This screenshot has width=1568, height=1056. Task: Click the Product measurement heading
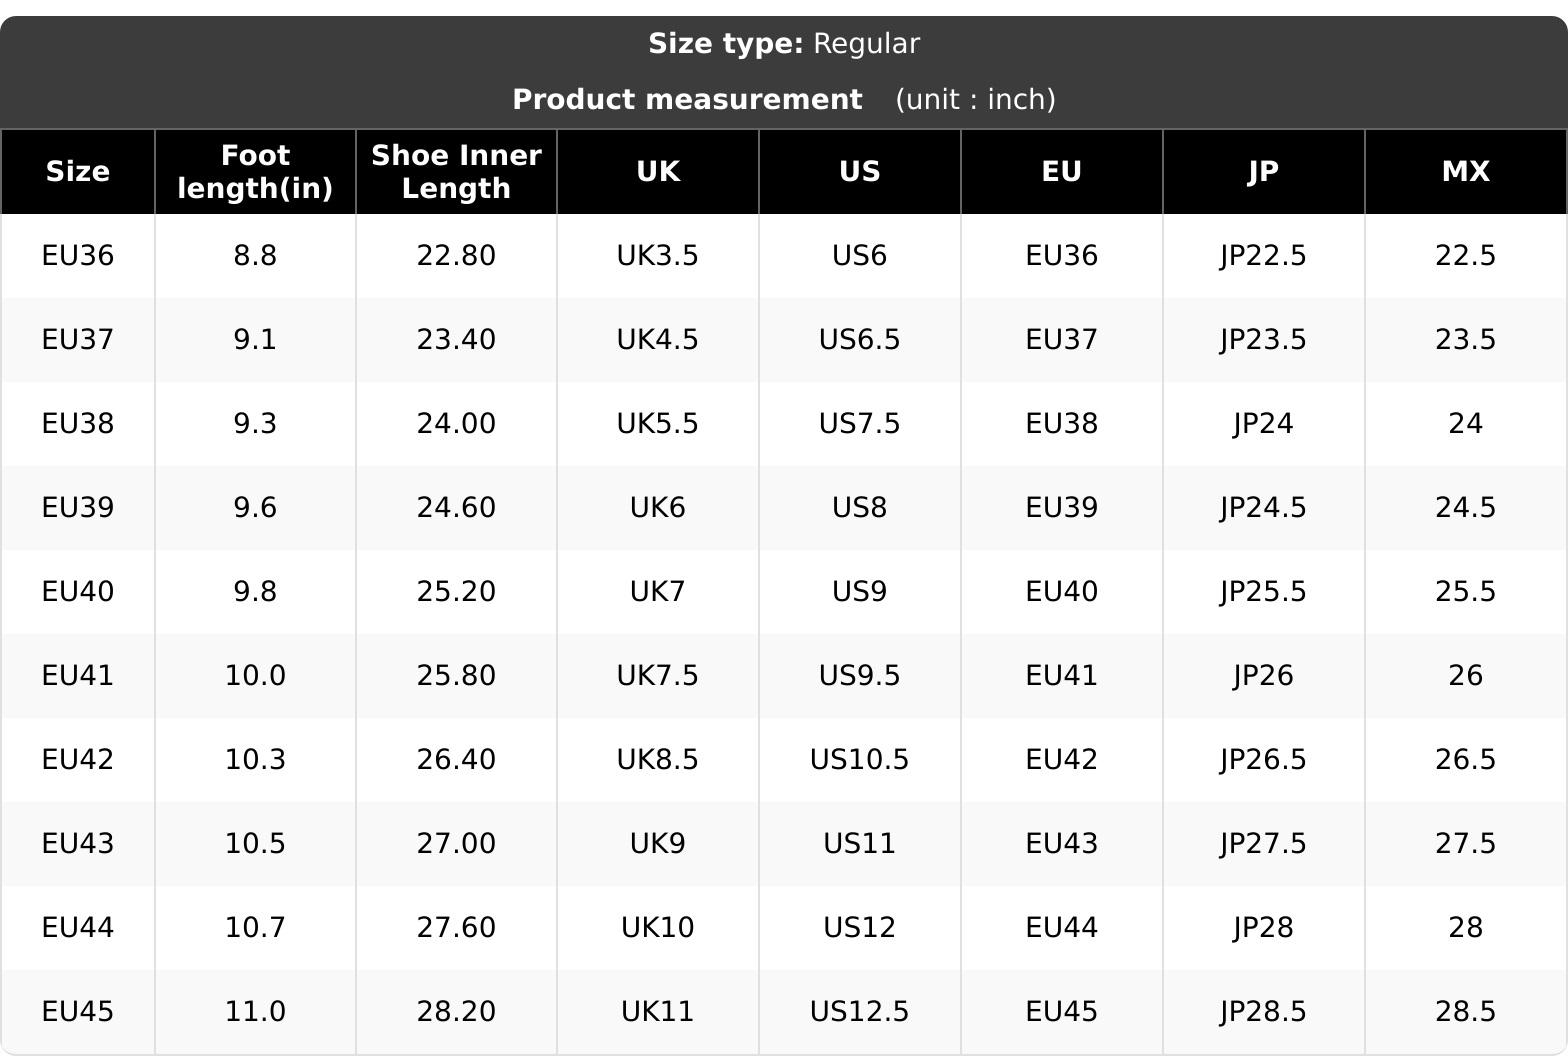pos(687,100)
